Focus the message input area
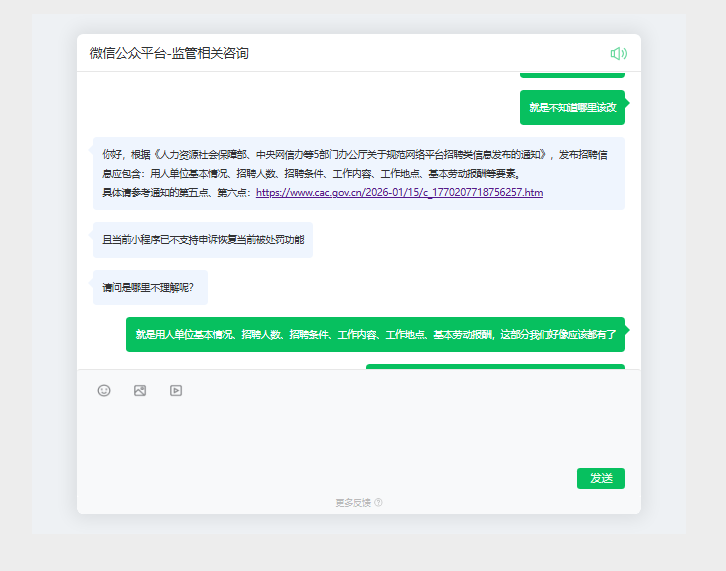726x571 pixels. coord(359,433)
